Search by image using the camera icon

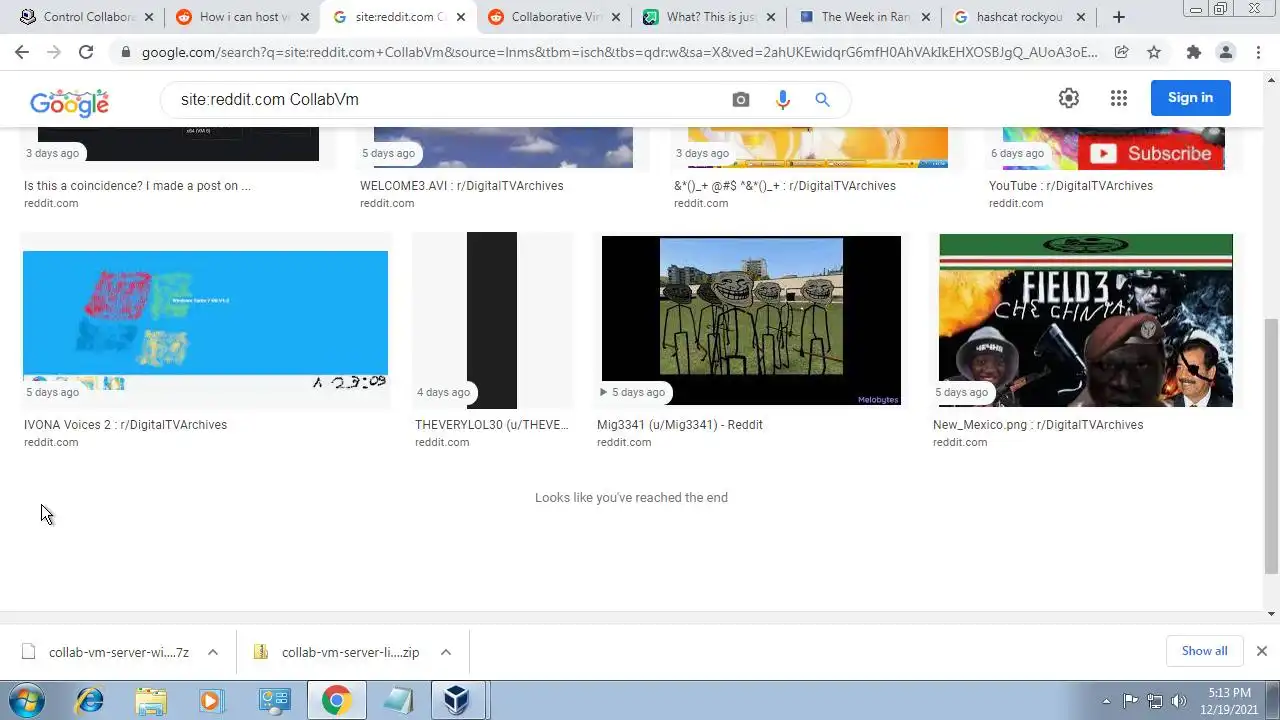coord(741,100)
